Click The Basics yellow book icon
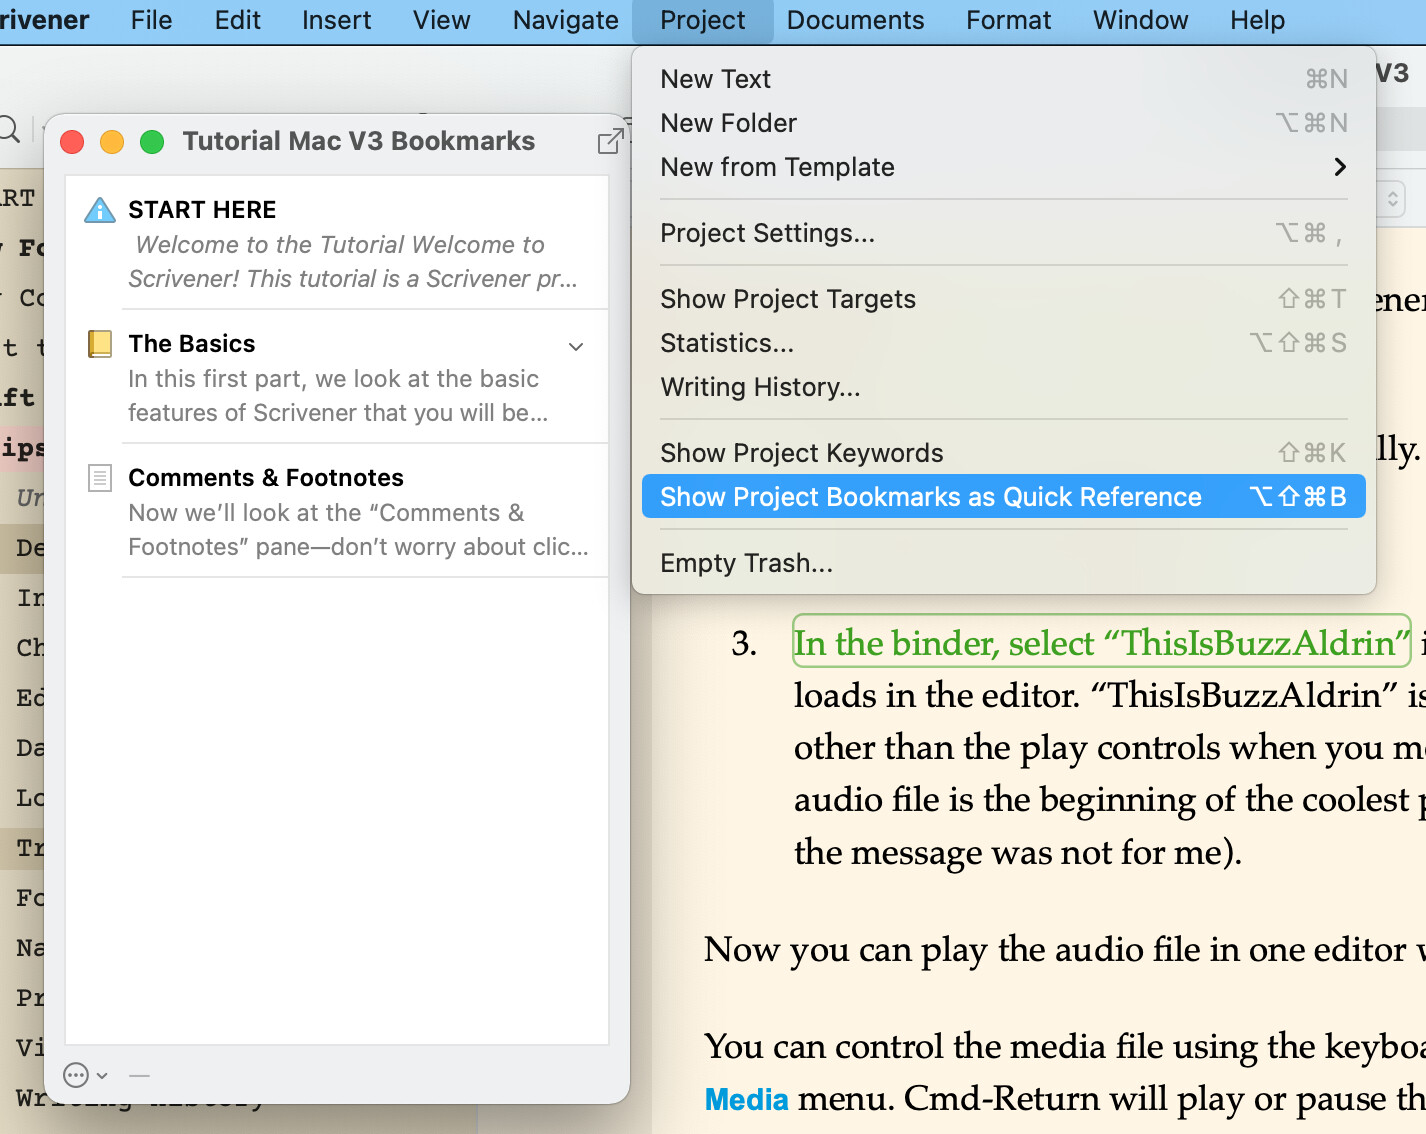Viewport: 1426px width, 1134px height. 100,344
